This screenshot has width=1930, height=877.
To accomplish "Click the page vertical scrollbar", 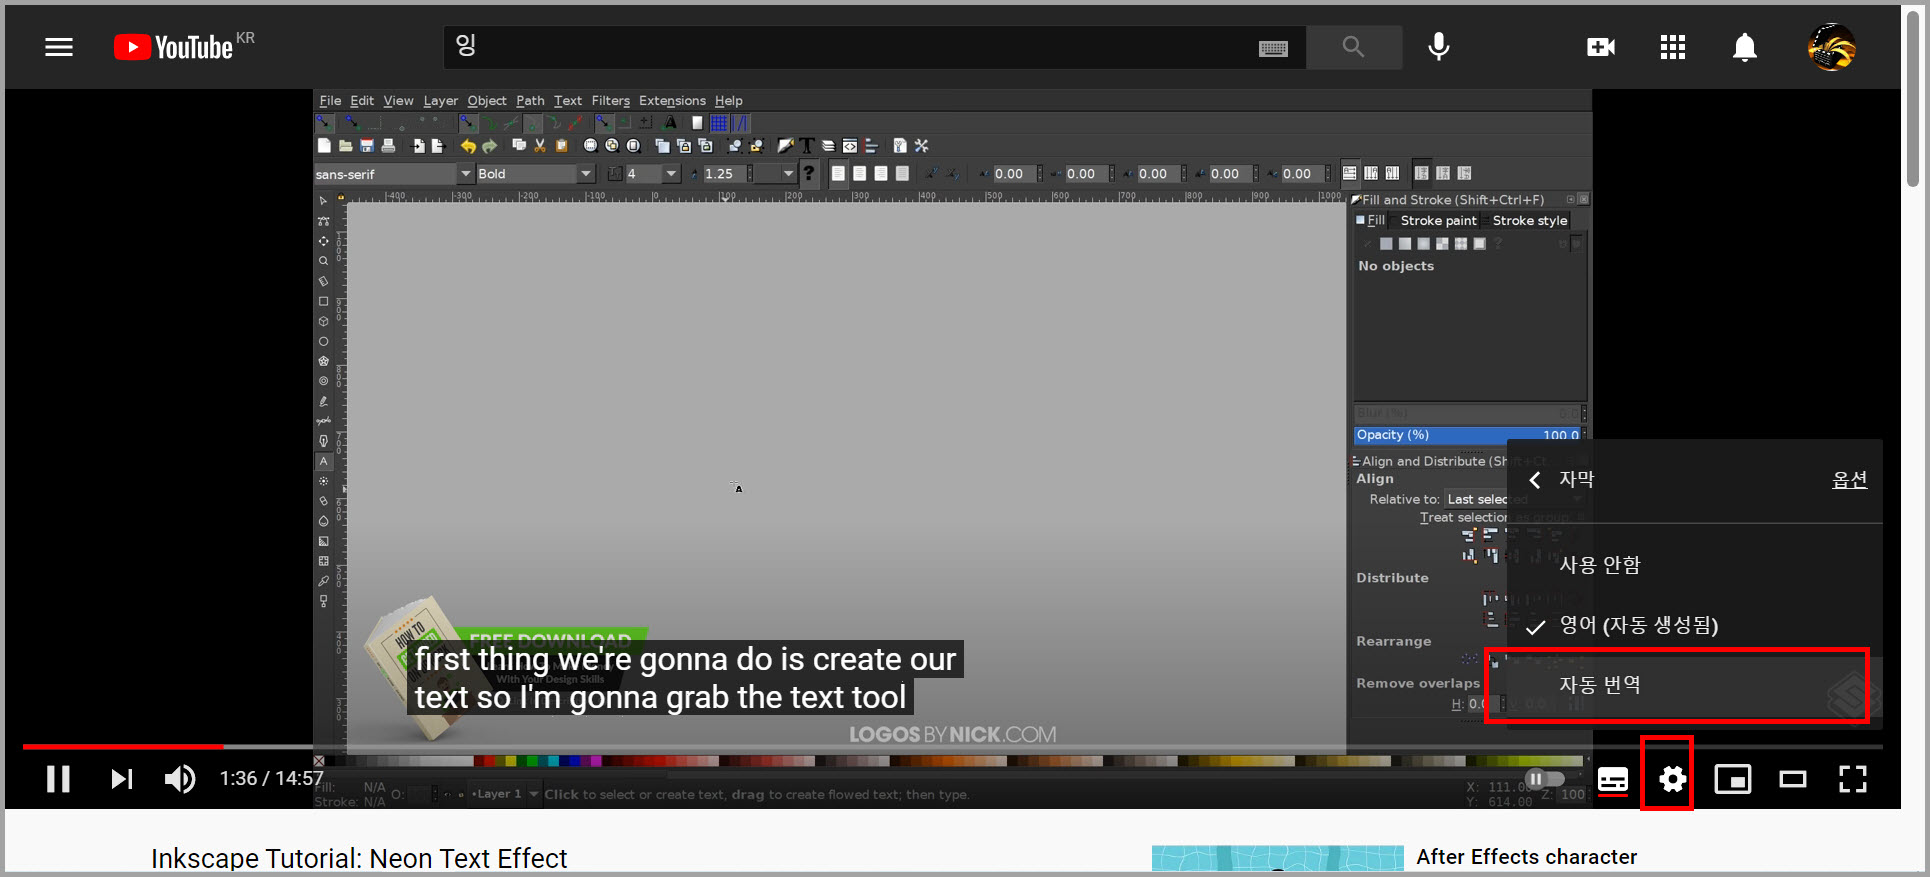I will point(1914,100).
